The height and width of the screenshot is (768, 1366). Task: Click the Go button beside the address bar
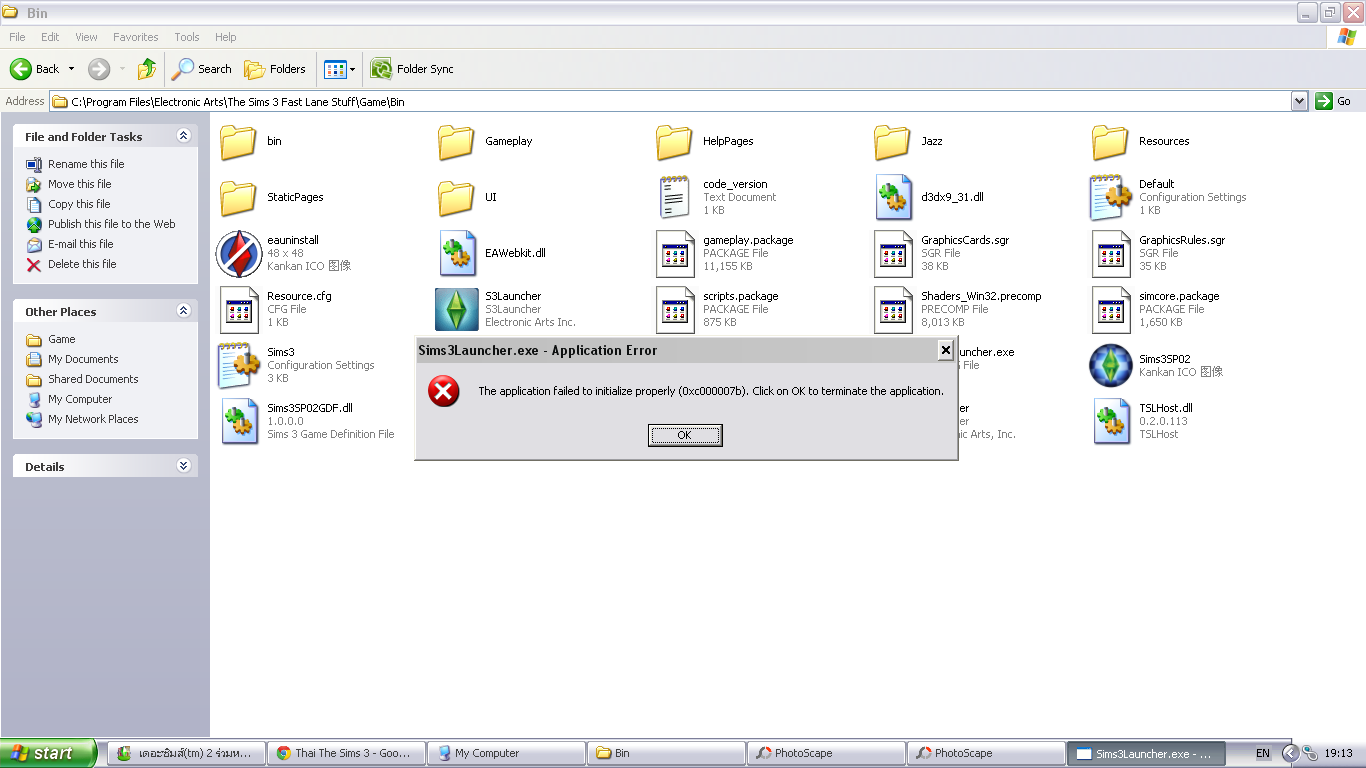coord(1334,101)
